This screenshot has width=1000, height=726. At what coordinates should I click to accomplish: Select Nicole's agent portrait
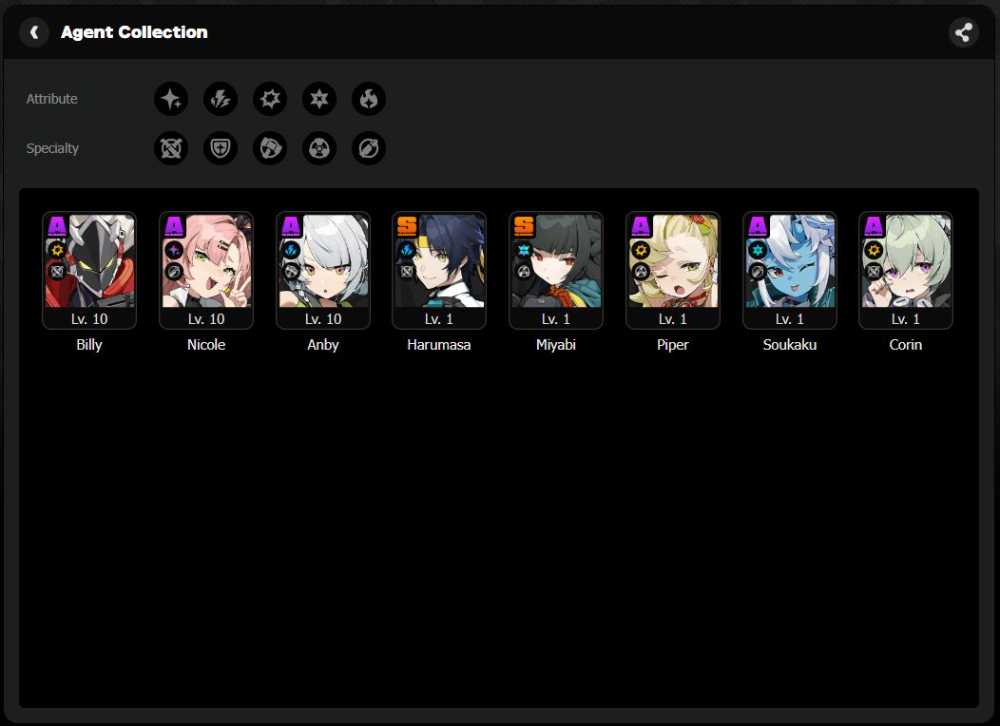click(206, 270)
